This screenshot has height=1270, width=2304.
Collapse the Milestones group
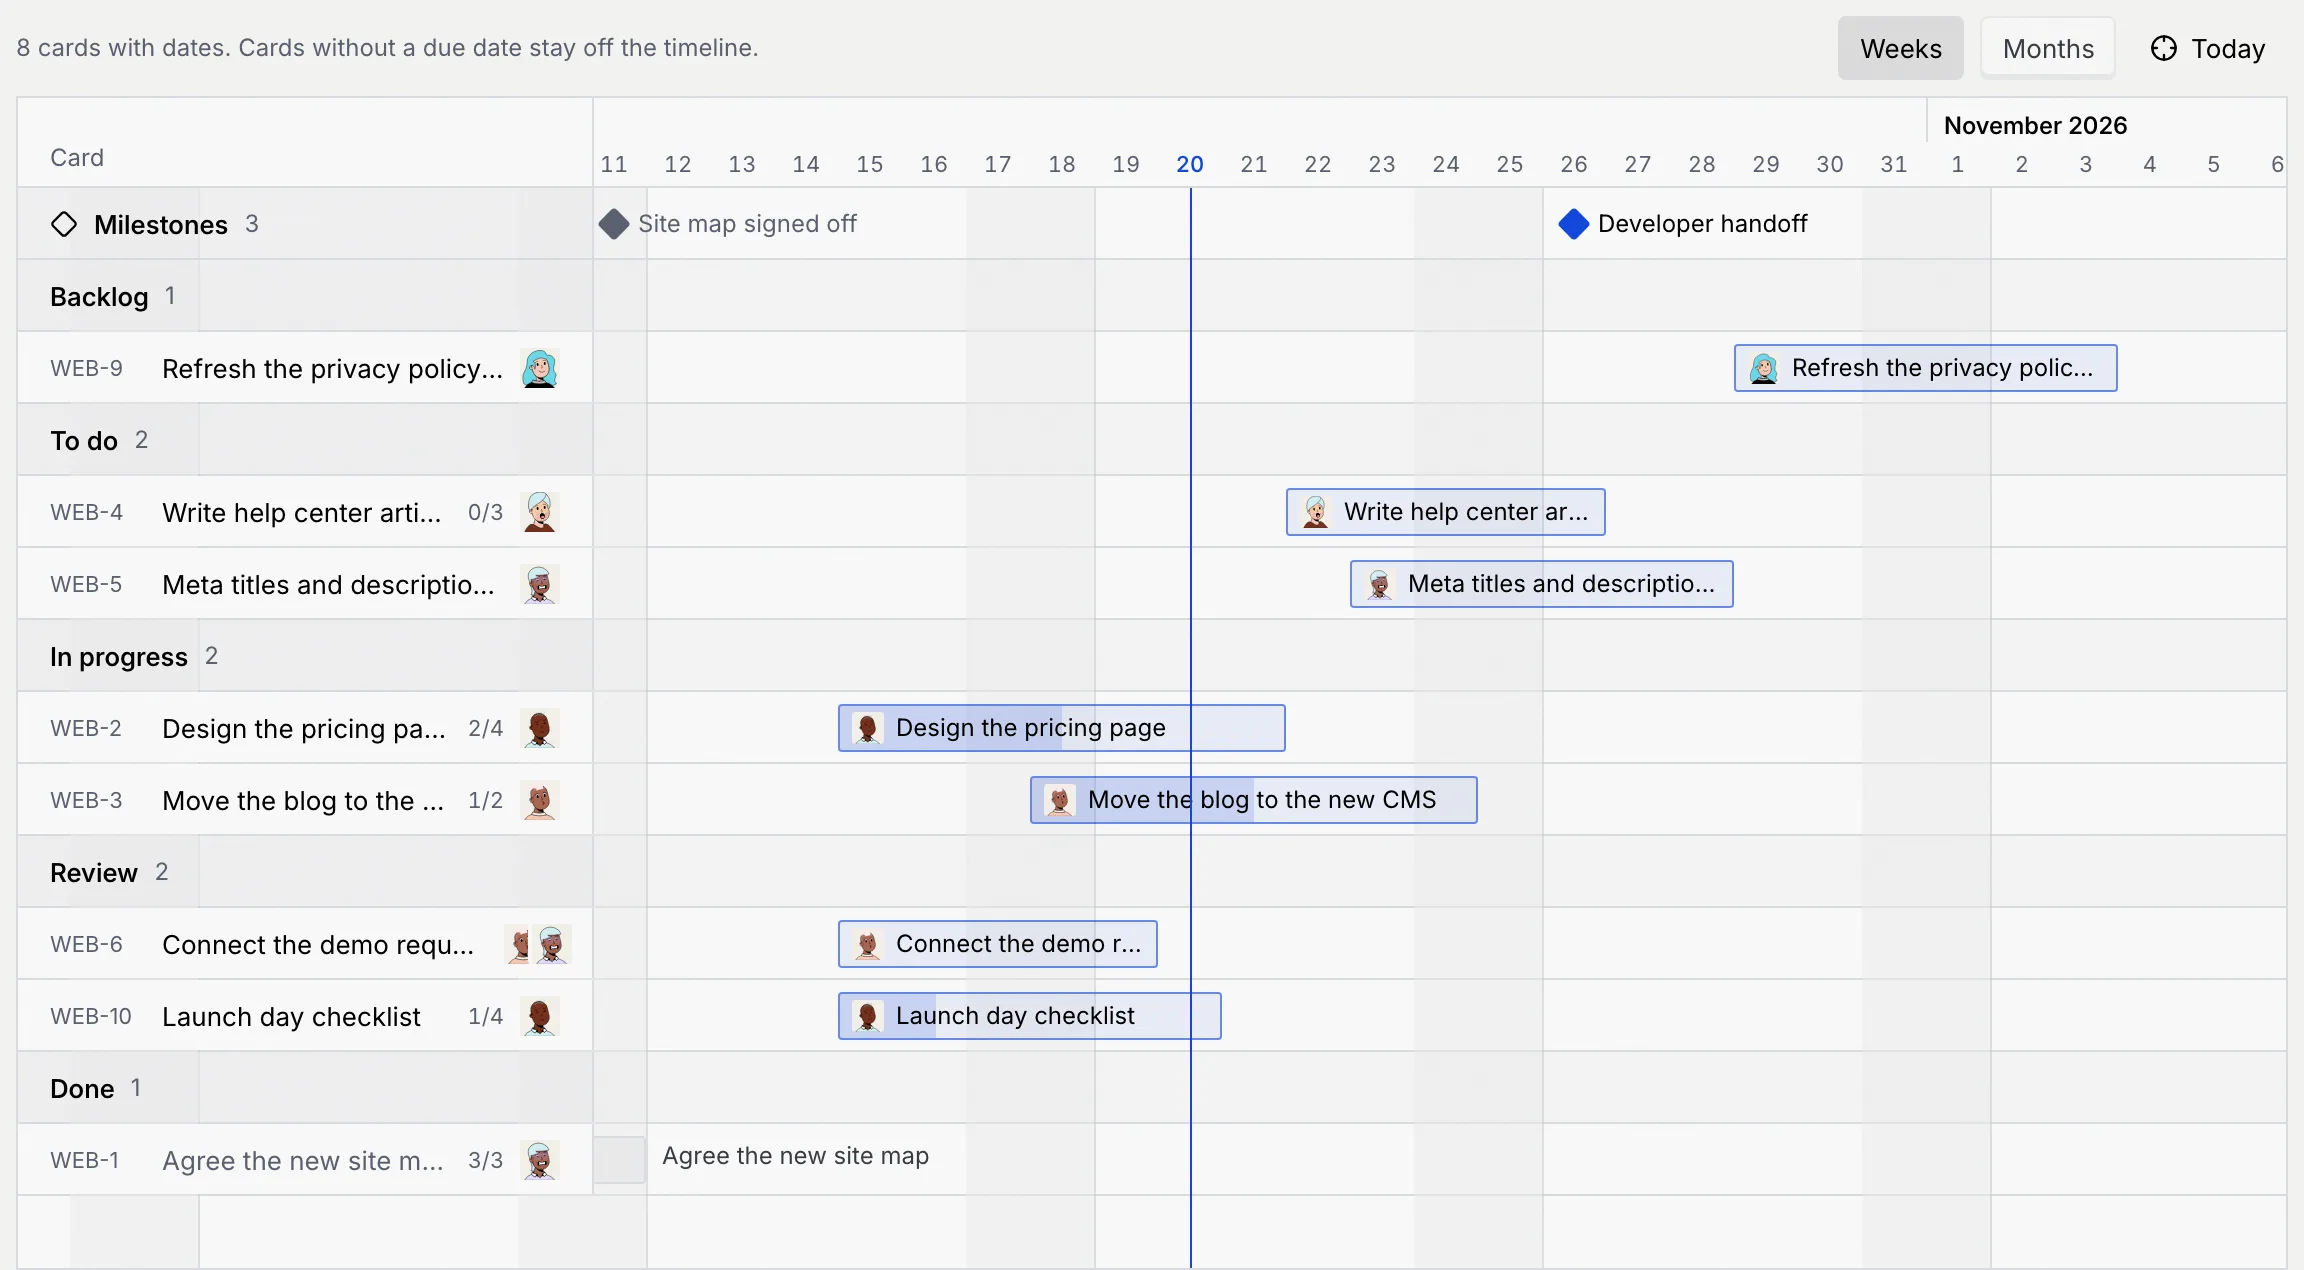(x=305, y=224)
